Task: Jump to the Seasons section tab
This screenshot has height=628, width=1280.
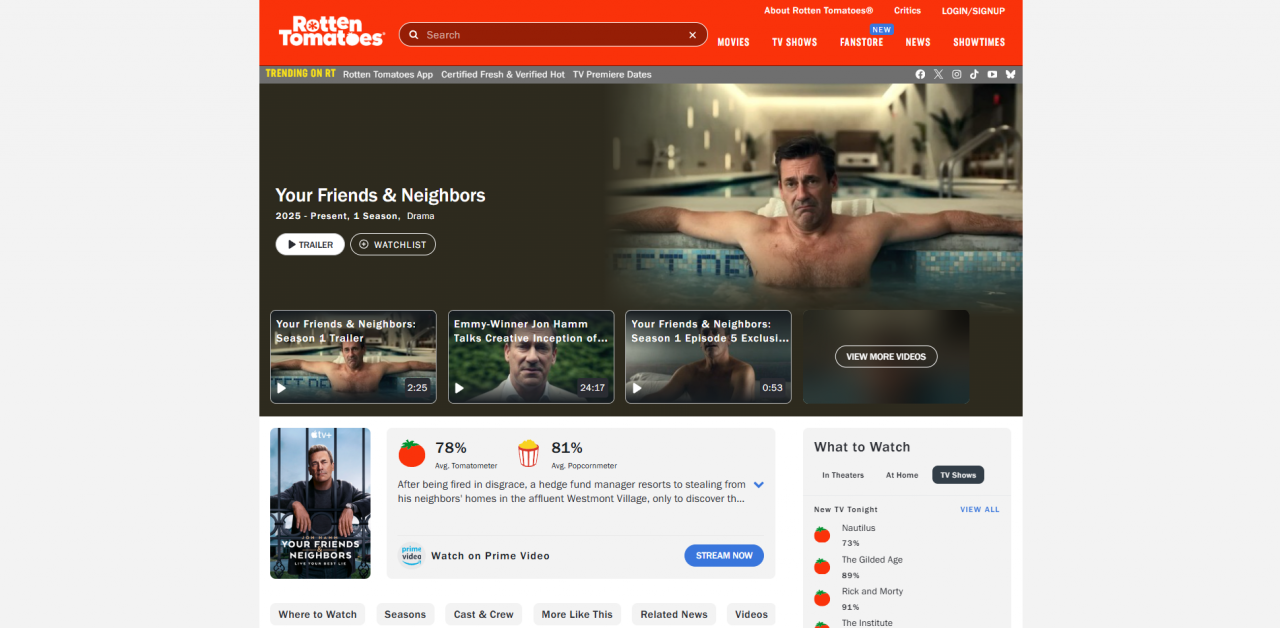Action: [x=405, y=614]
